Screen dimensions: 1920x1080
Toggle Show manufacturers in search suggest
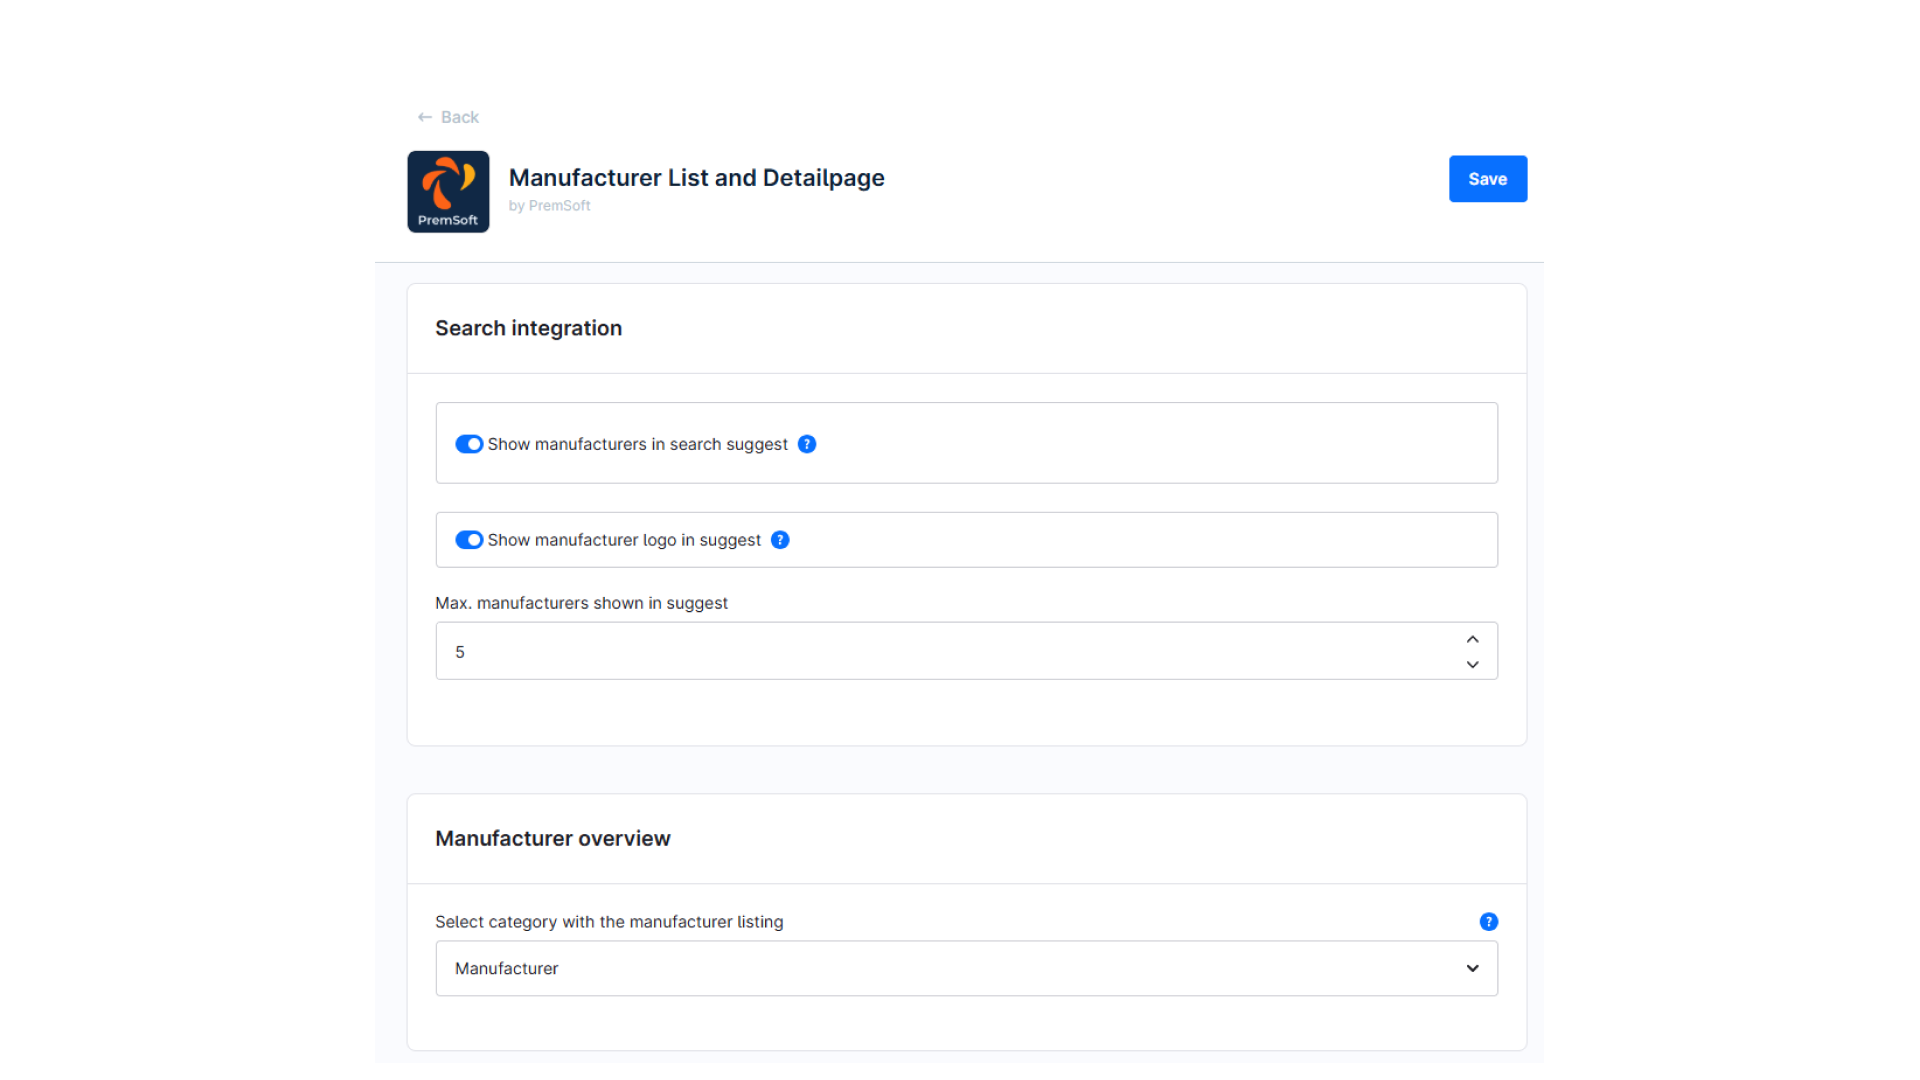(469, 444)
